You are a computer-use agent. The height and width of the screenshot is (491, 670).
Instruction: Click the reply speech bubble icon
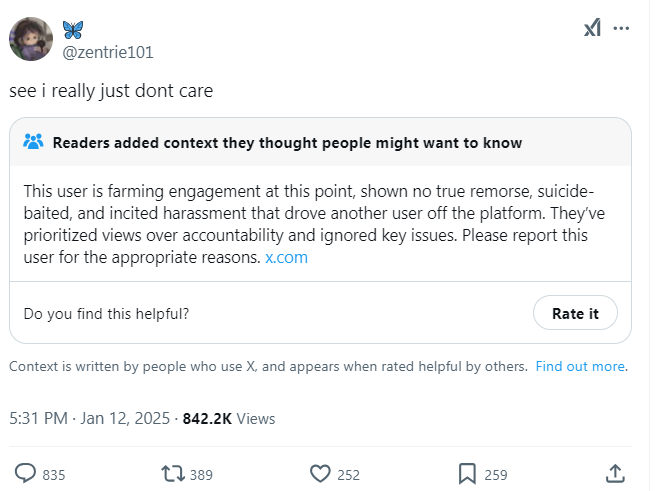(x=26, y=473)
